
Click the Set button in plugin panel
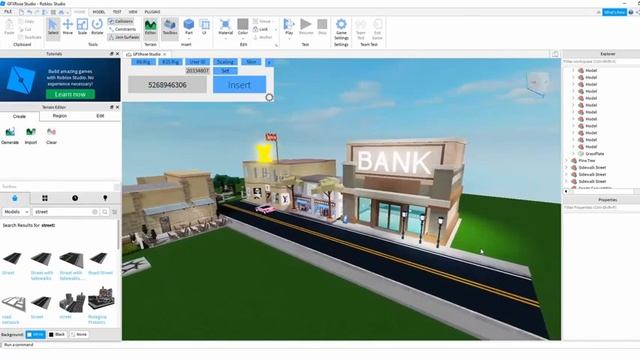click(x=225, y=71)
